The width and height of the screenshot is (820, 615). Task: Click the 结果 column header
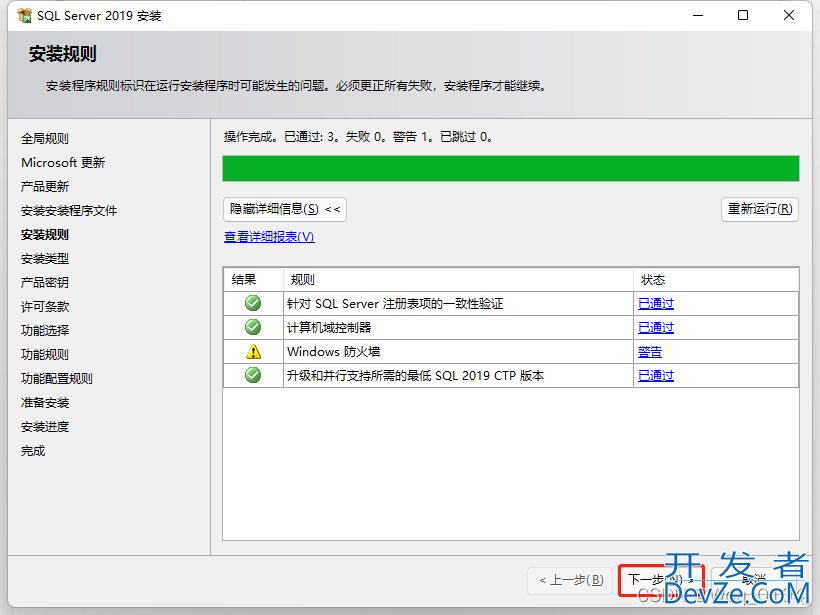(x=254, y=280)
